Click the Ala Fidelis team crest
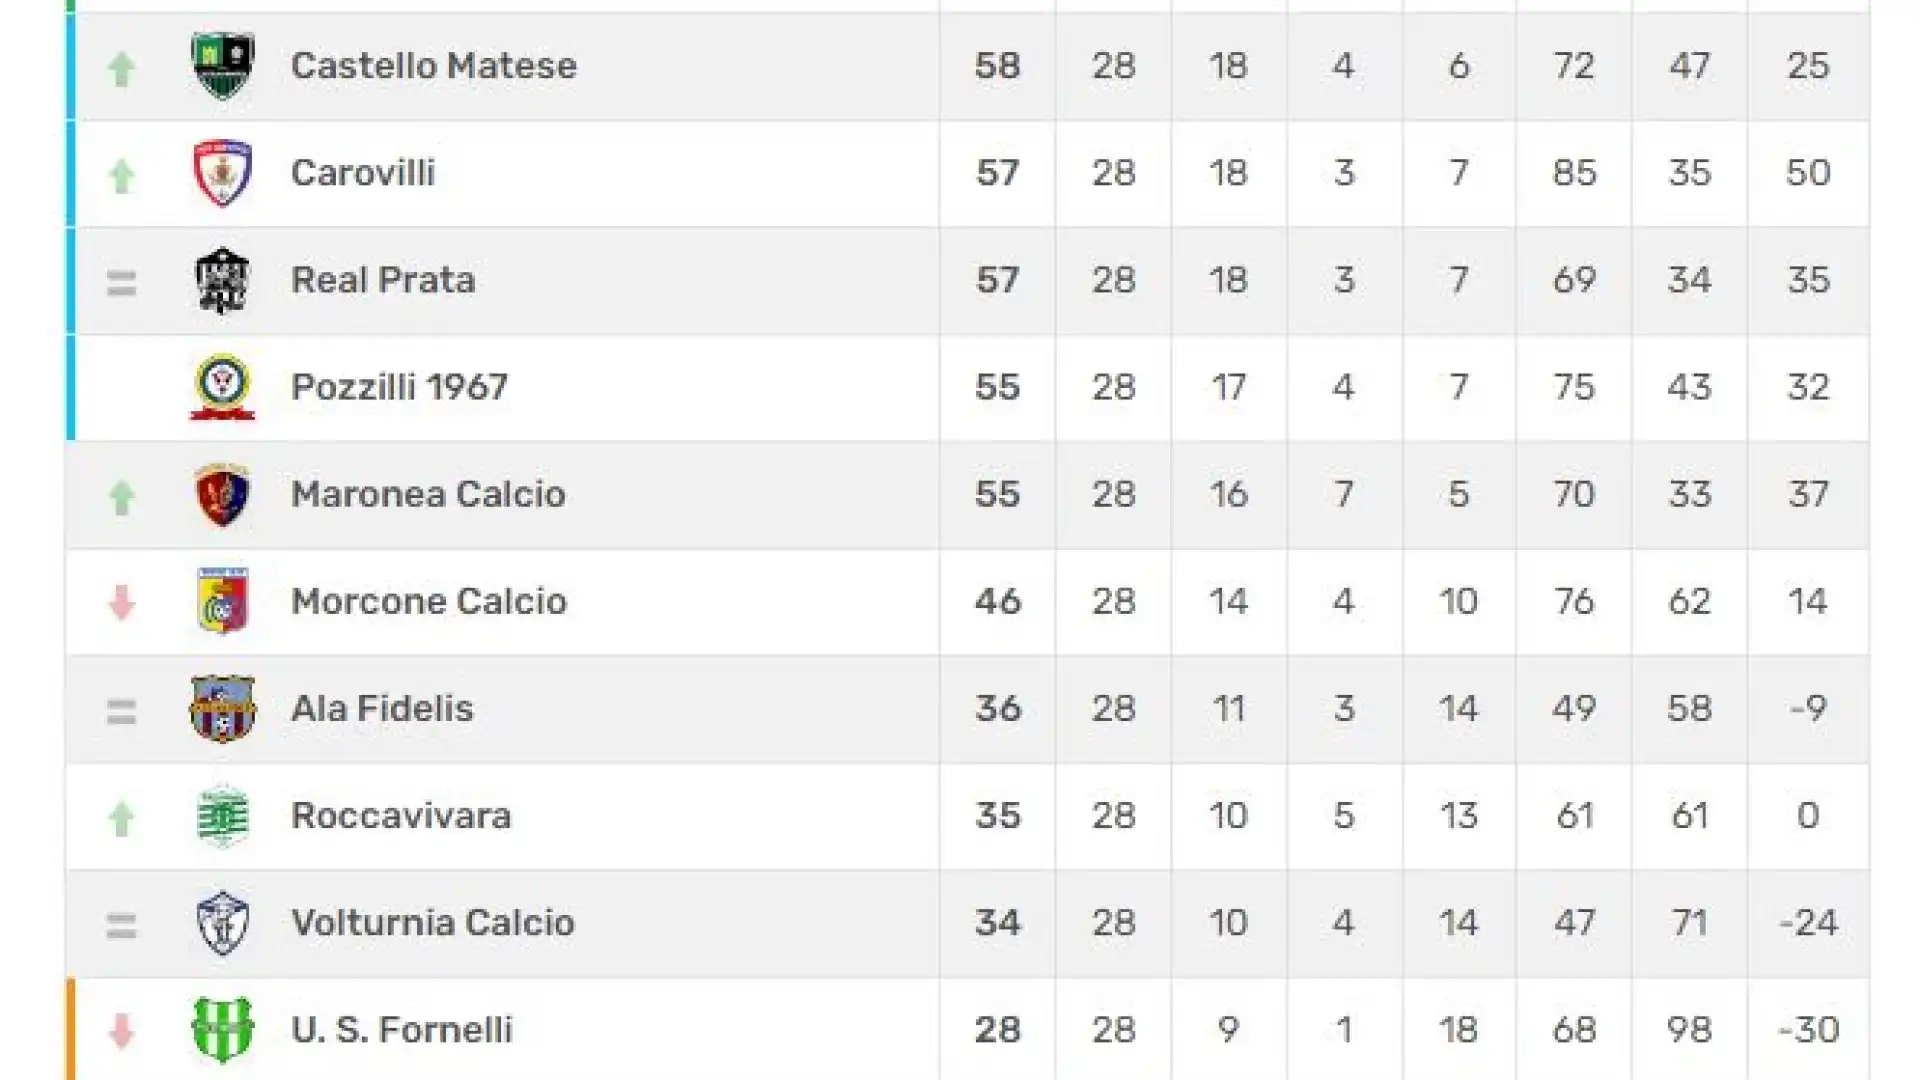Viewport: 1920px width, 1080px height. (x=222, y=708)
